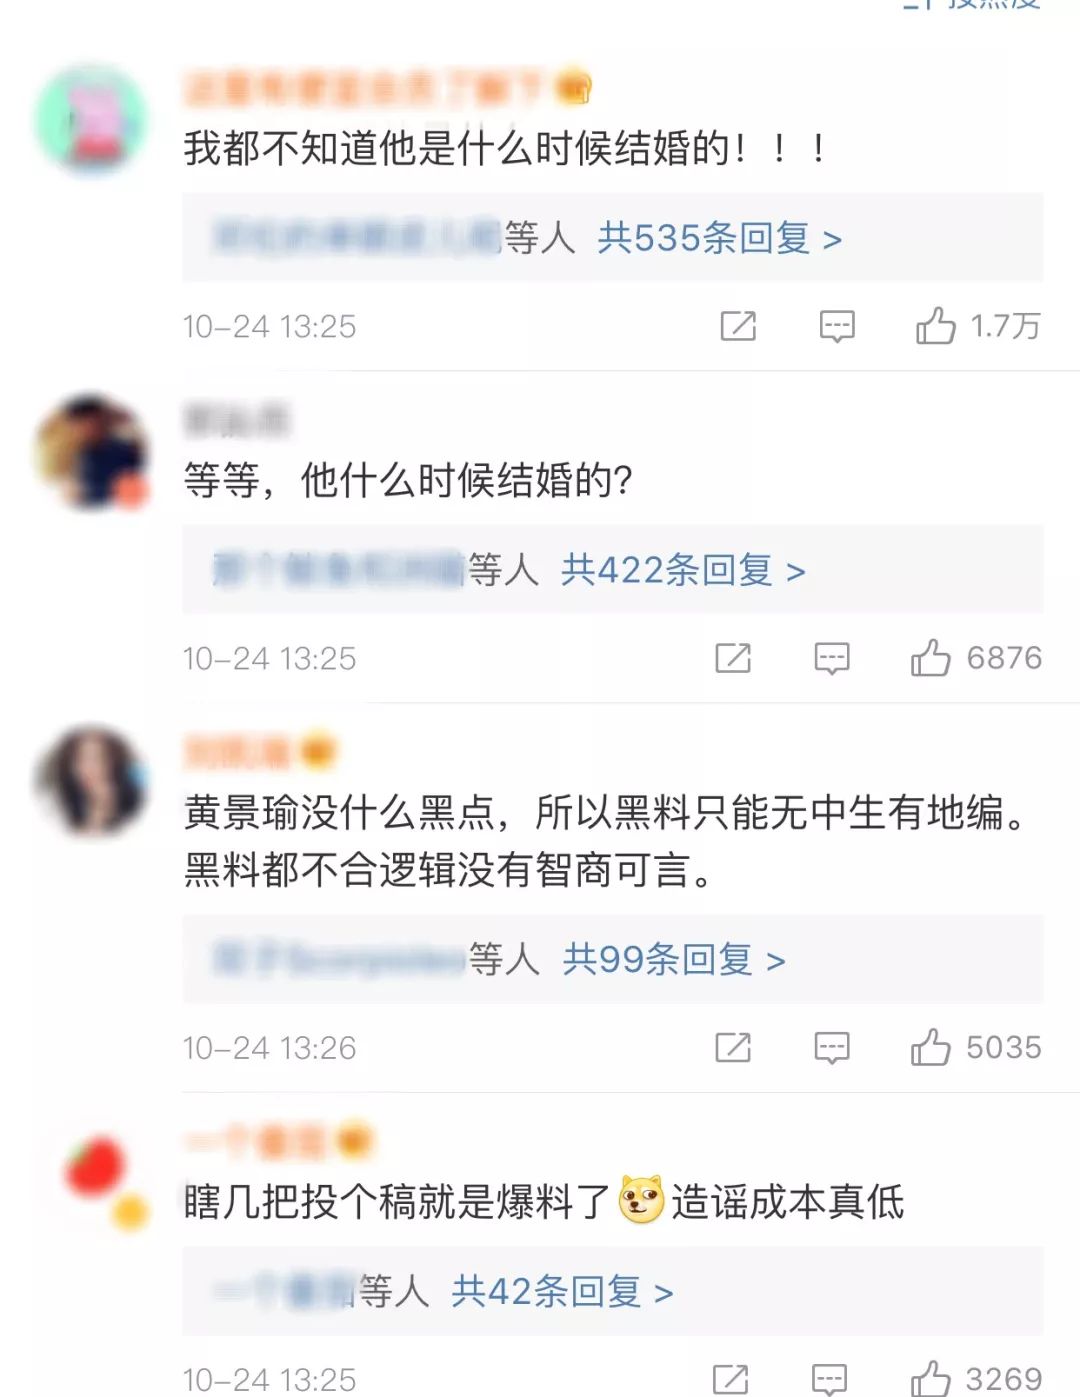The width and height of the screenshot is (1080, 1397).
Task: Reply to the 1.7万-likes comment via bubble icon
Action: point(837,326)
